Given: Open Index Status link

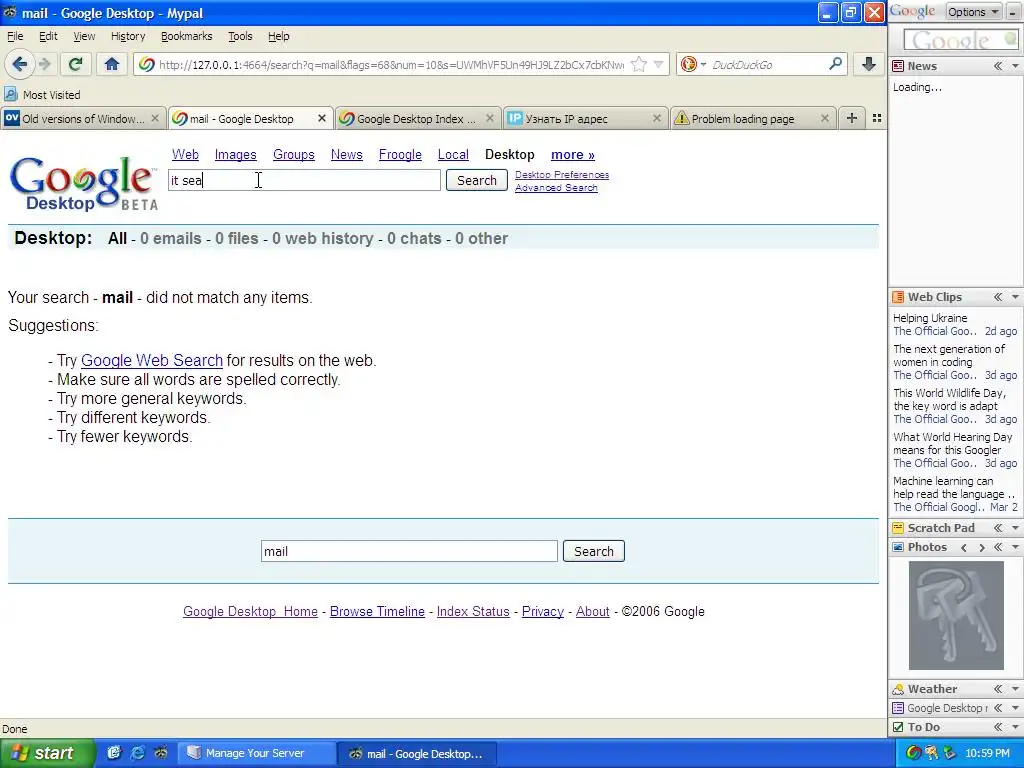Looking at the screenshot, I should point(473,611).
